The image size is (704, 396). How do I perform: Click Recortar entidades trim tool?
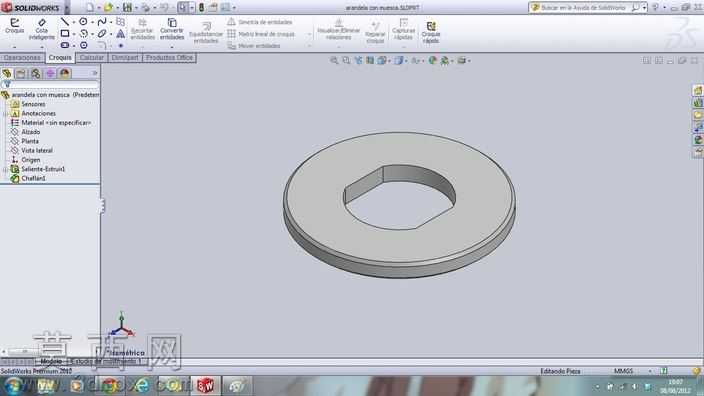(142, 29)
